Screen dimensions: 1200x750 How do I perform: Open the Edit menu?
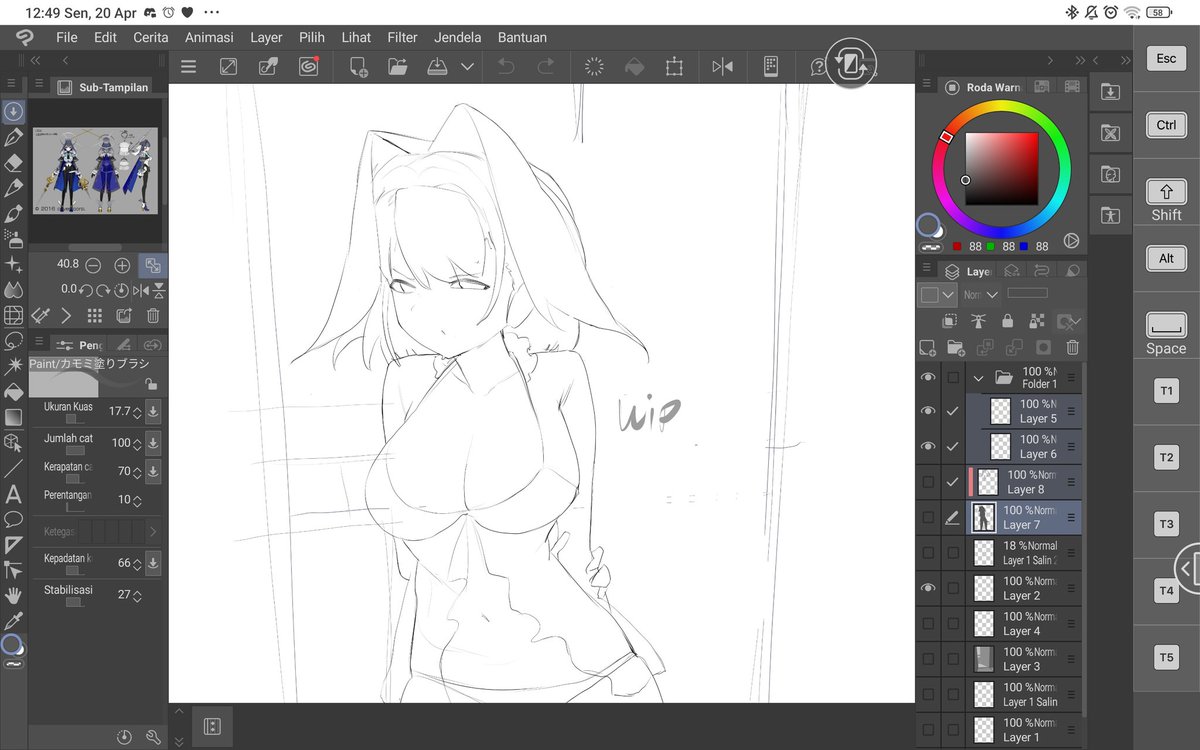point(105,38)
